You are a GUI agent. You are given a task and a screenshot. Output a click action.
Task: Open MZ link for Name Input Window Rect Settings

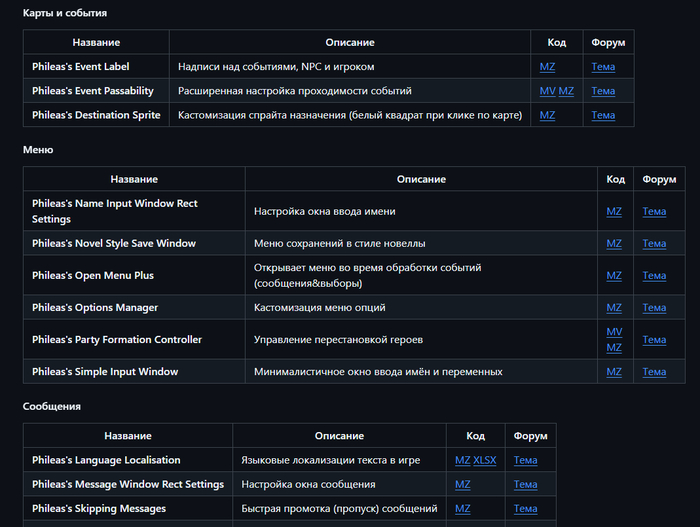(x=614, y=211)
